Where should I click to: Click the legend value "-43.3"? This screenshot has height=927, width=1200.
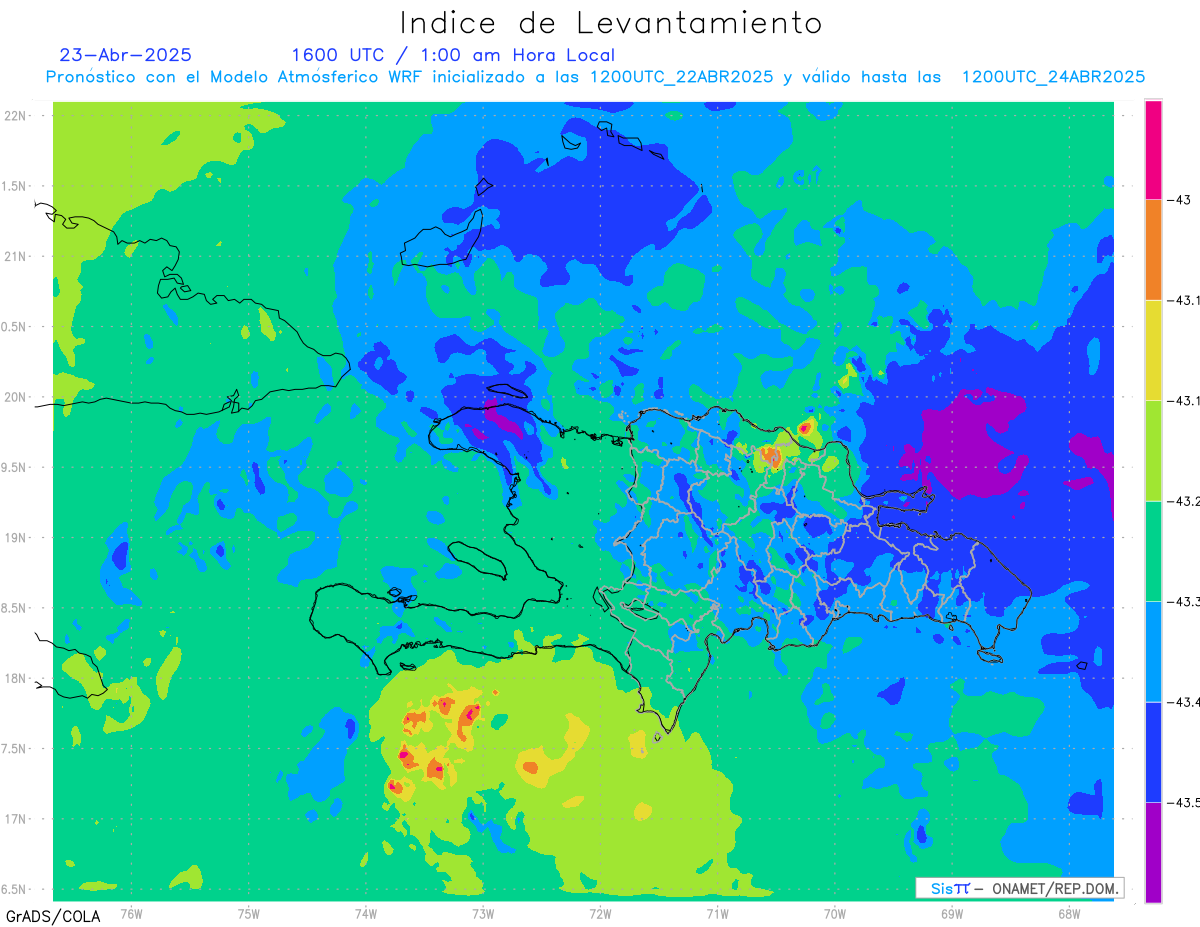coord(1185,601)
